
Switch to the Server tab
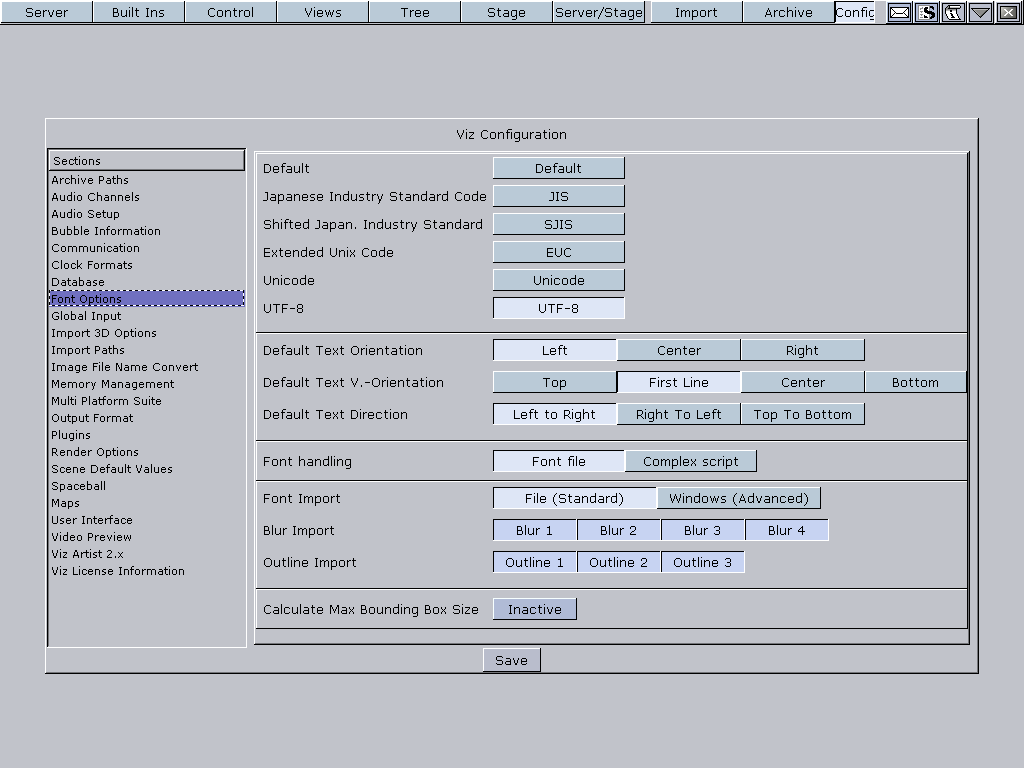click(x=46, y=12)
